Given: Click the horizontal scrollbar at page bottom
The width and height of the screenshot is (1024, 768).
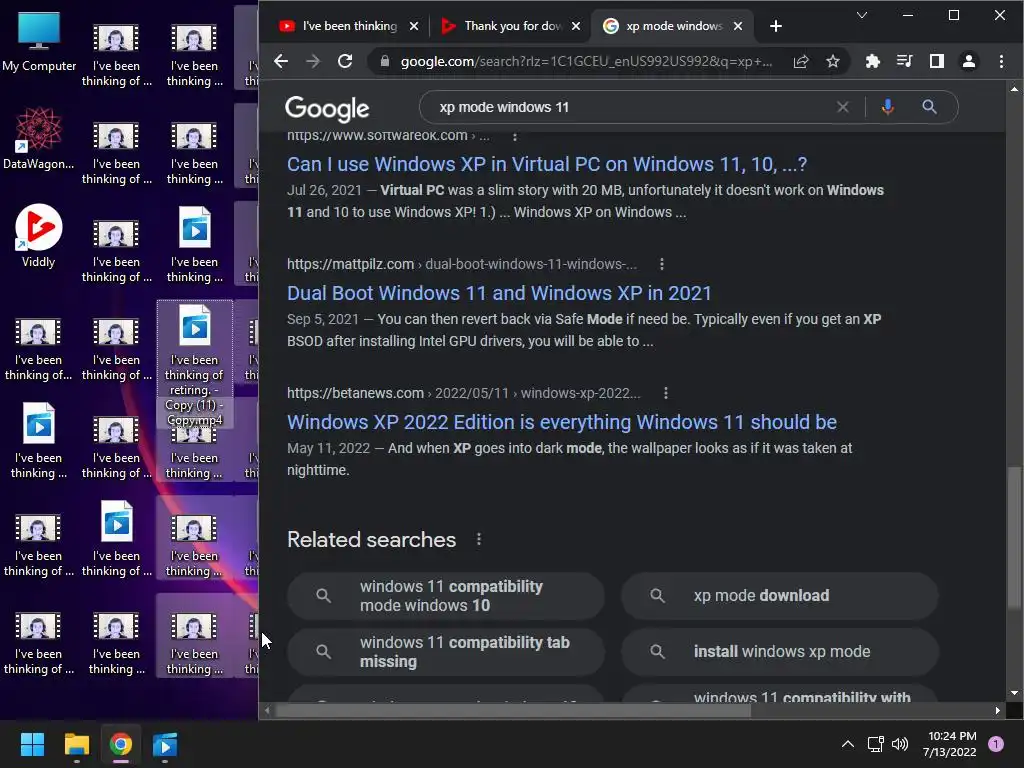Looking at the screenshot, I should [513, 710].
